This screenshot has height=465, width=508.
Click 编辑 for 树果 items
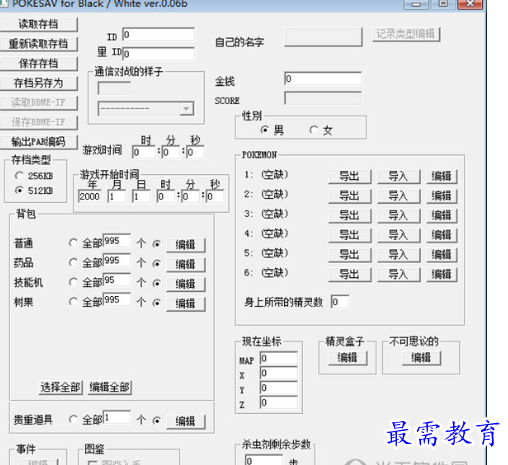pos(186,304)
